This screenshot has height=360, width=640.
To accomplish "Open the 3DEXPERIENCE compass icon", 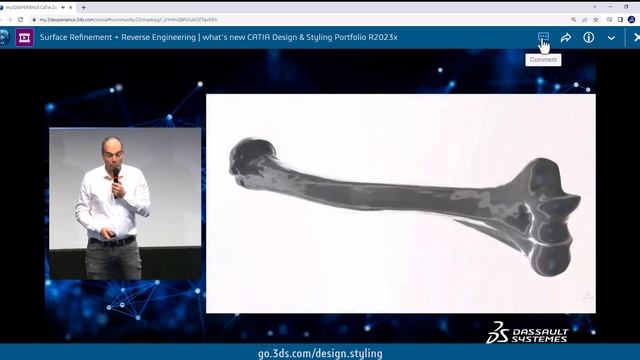I will click(4, 38).
